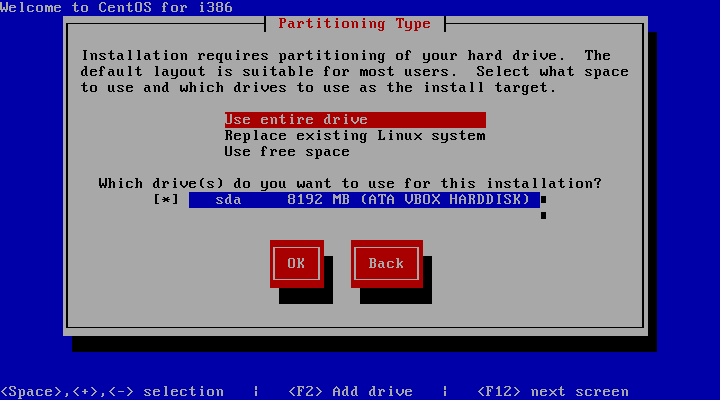Click the 'Which drive(s) do you want' question text
This screenshot has height=400, width=720.
point(350,184)
